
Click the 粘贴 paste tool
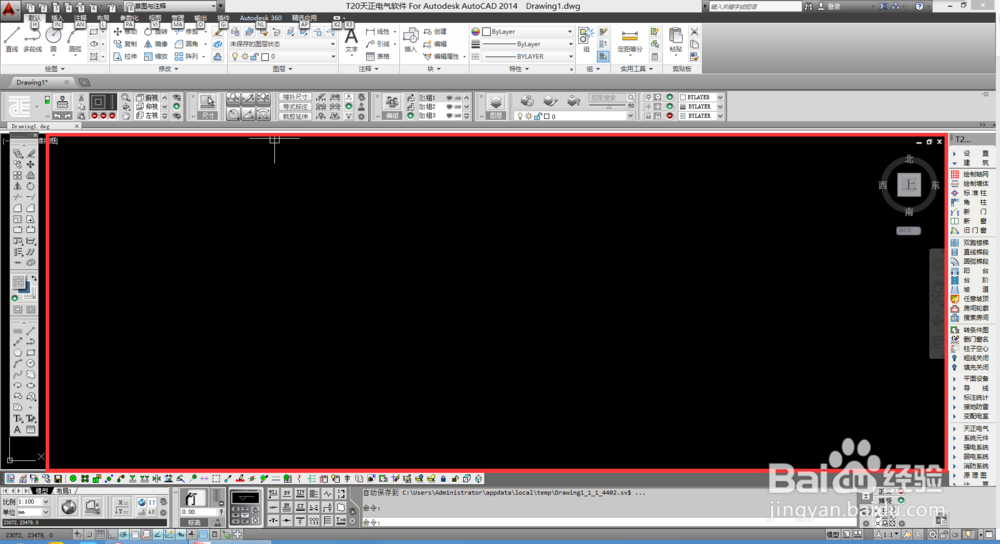676,40
